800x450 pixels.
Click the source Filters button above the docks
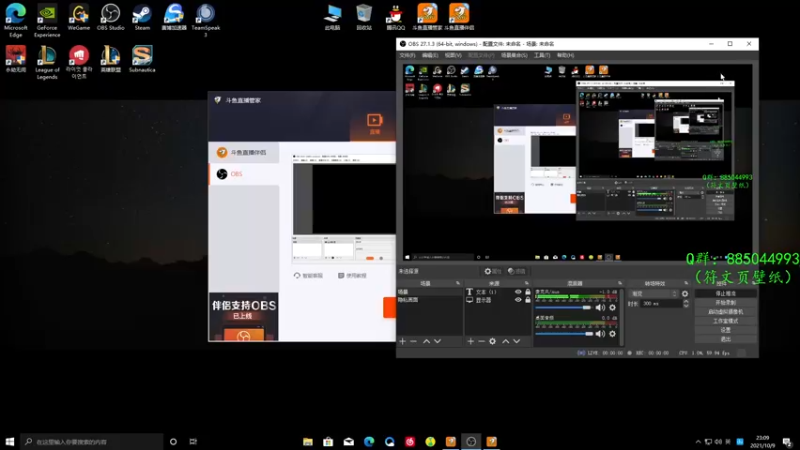click(517, 271)
